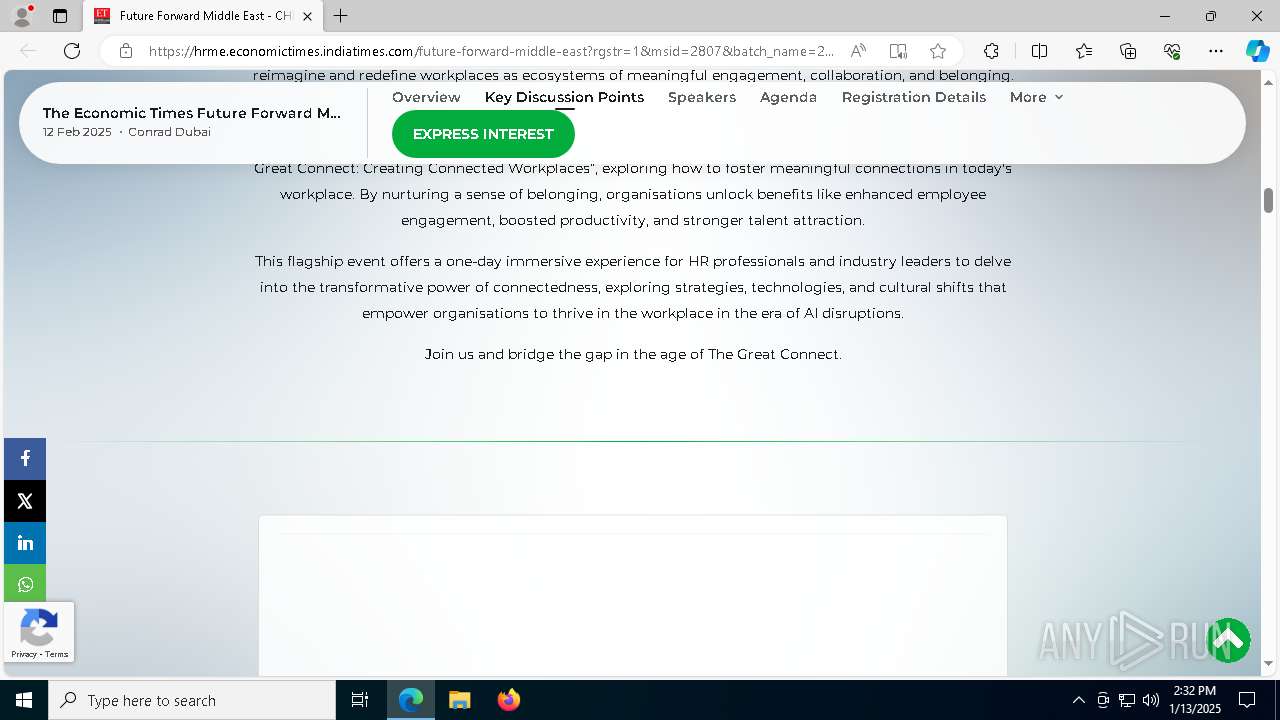Open Copilot sidebar
This screenshot has width=1280, height=720.
point(1257,51)
